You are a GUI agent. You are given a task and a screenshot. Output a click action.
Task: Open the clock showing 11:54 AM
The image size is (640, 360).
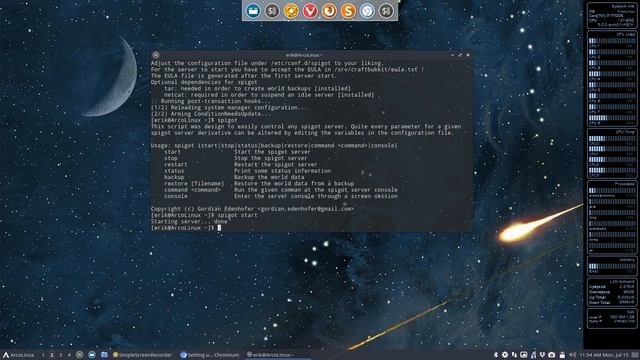pyautogui.click(x=604, y=355)
